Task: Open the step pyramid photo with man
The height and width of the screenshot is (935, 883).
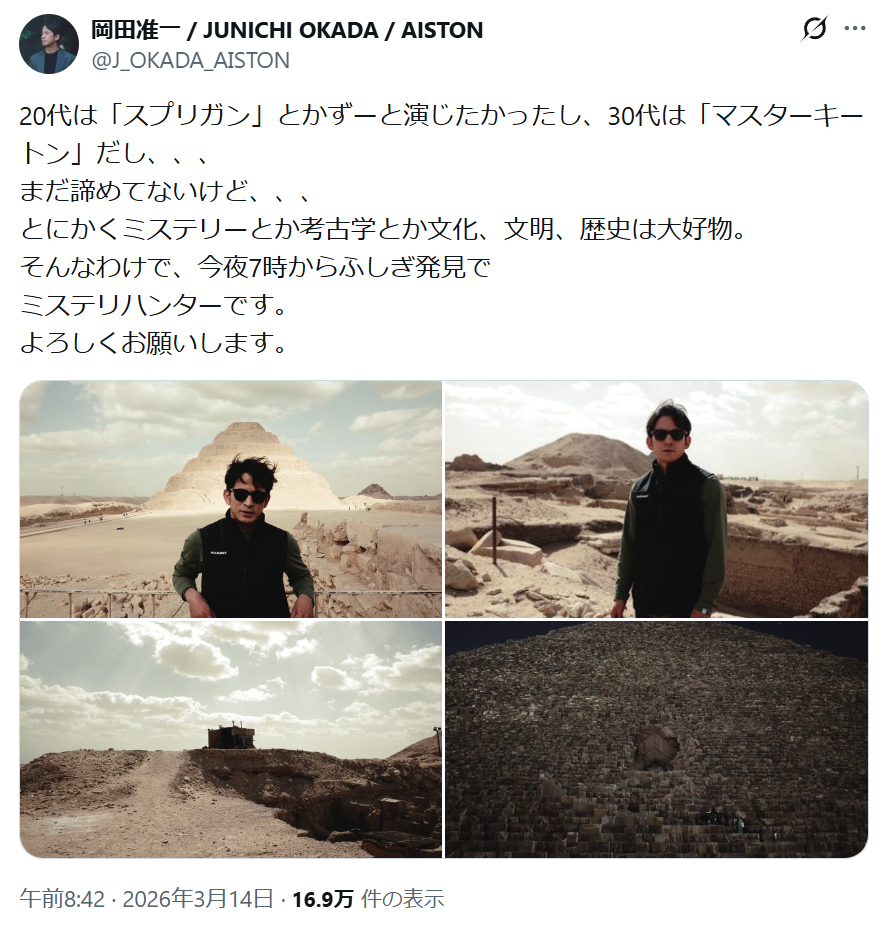Action: 231,499
